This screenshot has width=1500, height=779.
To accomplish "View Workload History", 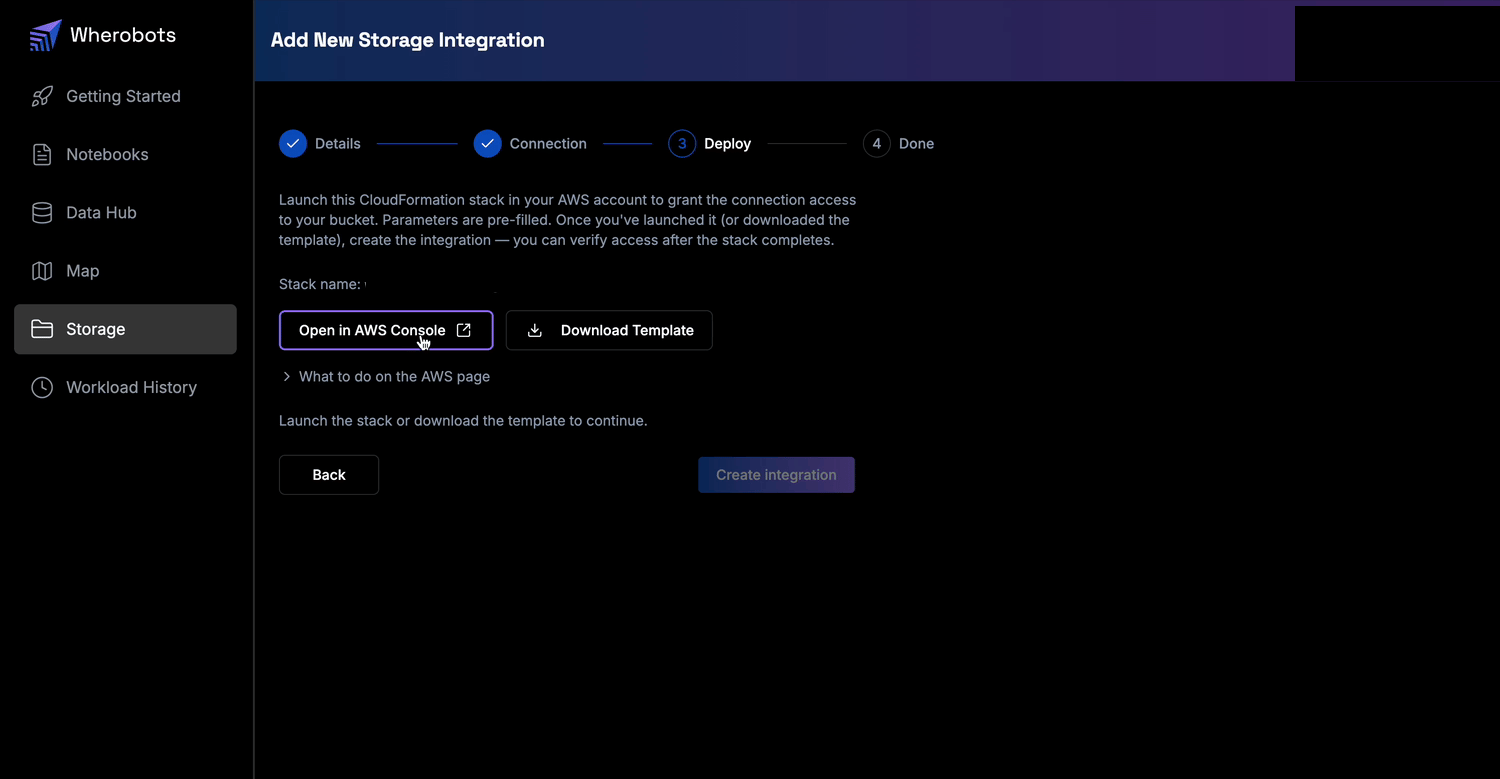I will (125, 387).
